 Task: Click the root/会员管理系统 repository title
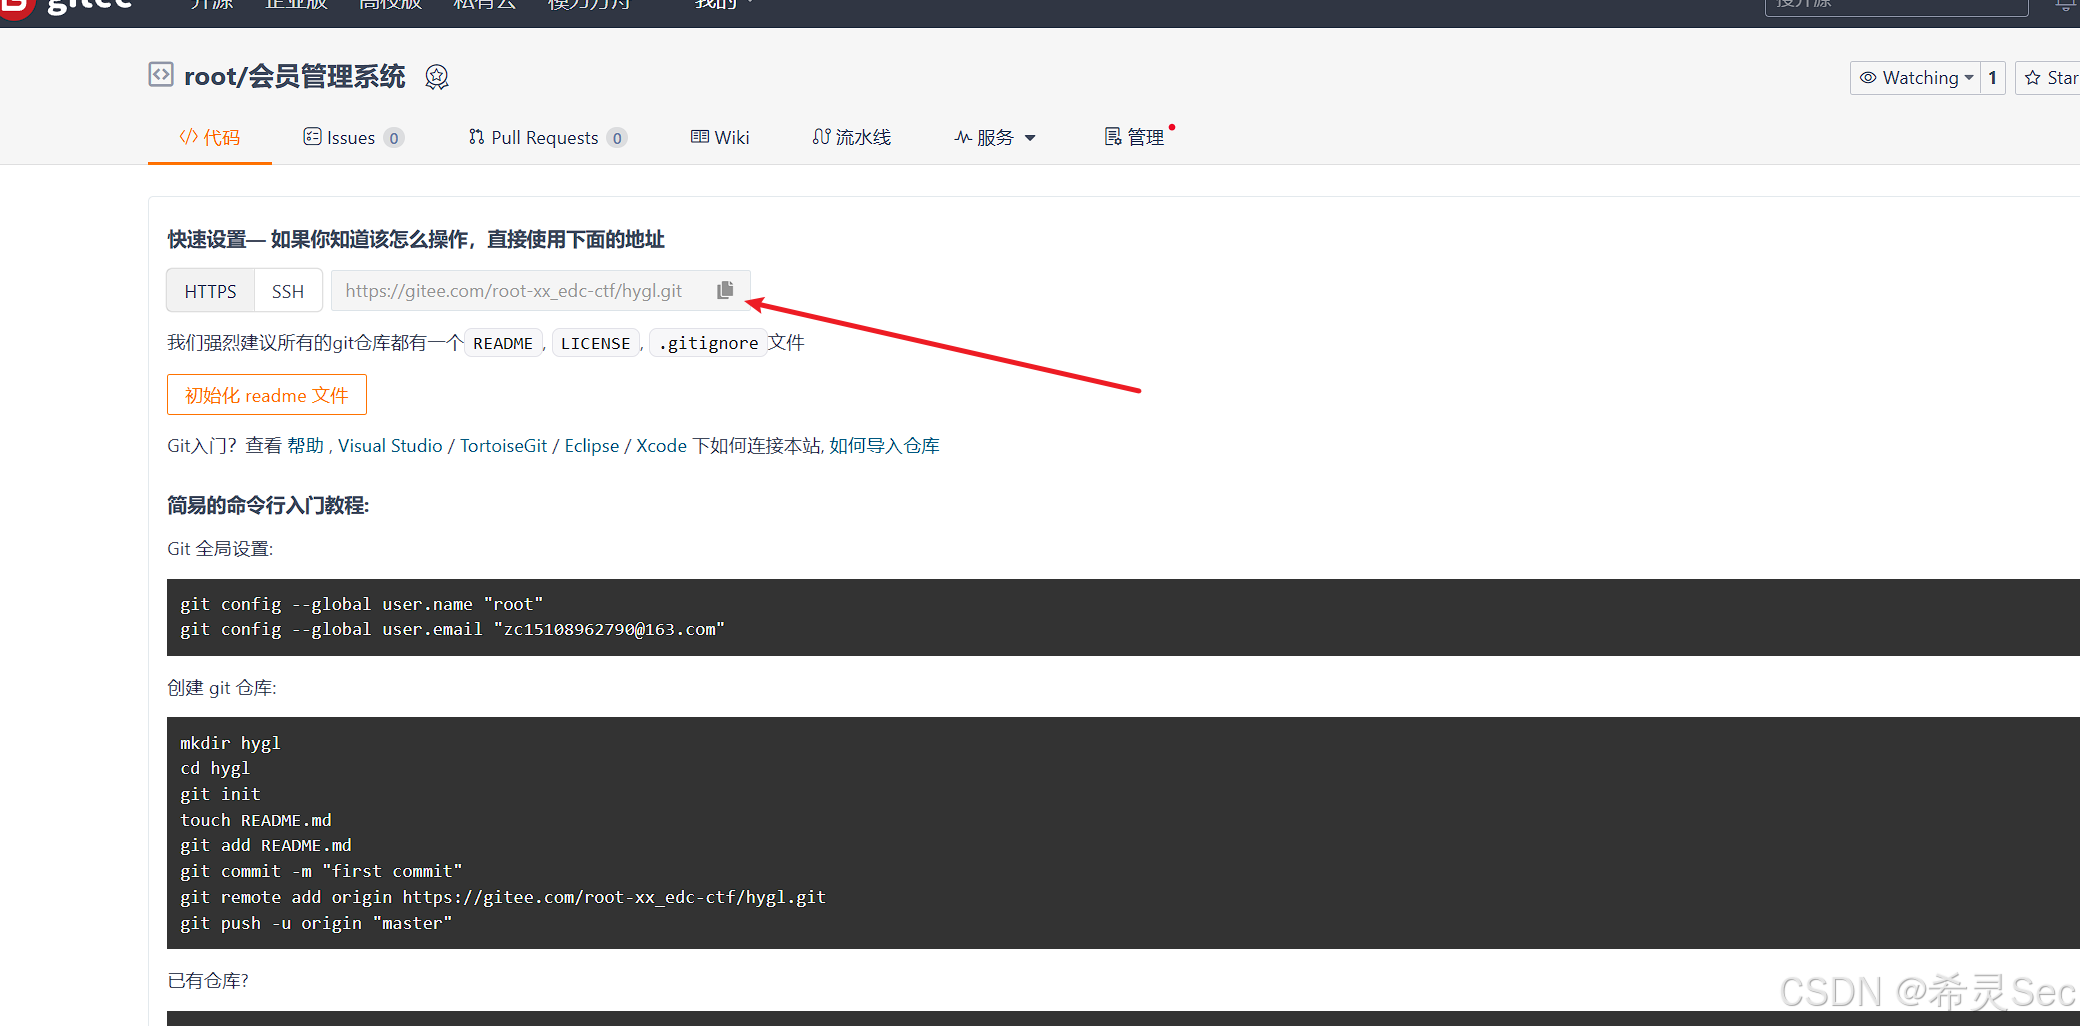pyautogui.click(x=295, y=77)
